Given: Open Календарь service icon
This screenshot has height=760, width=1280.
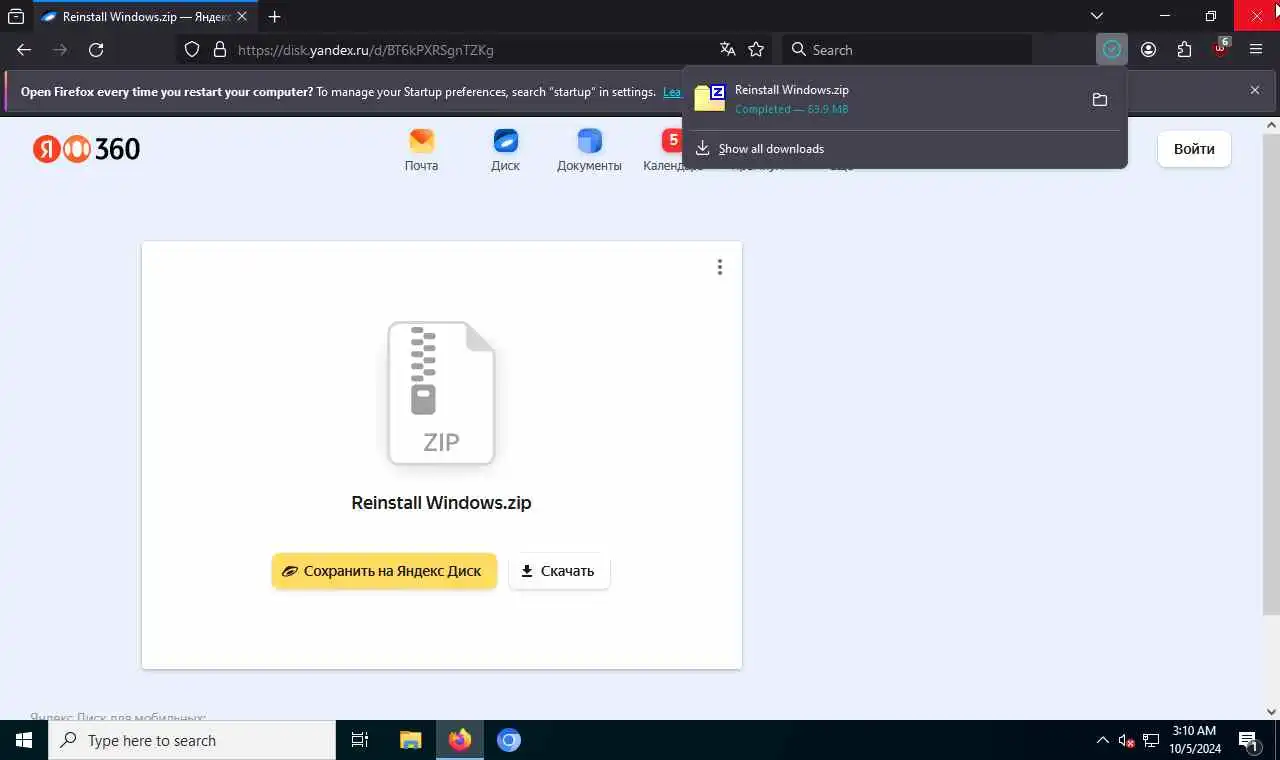Looking at the screenshot, I should [x=671, y=150].
